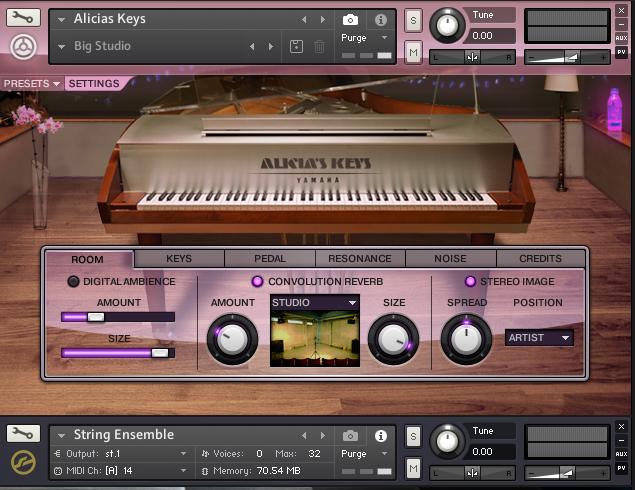
Task: Mute the Alicias Keys instrument
Action: (413, 52)
